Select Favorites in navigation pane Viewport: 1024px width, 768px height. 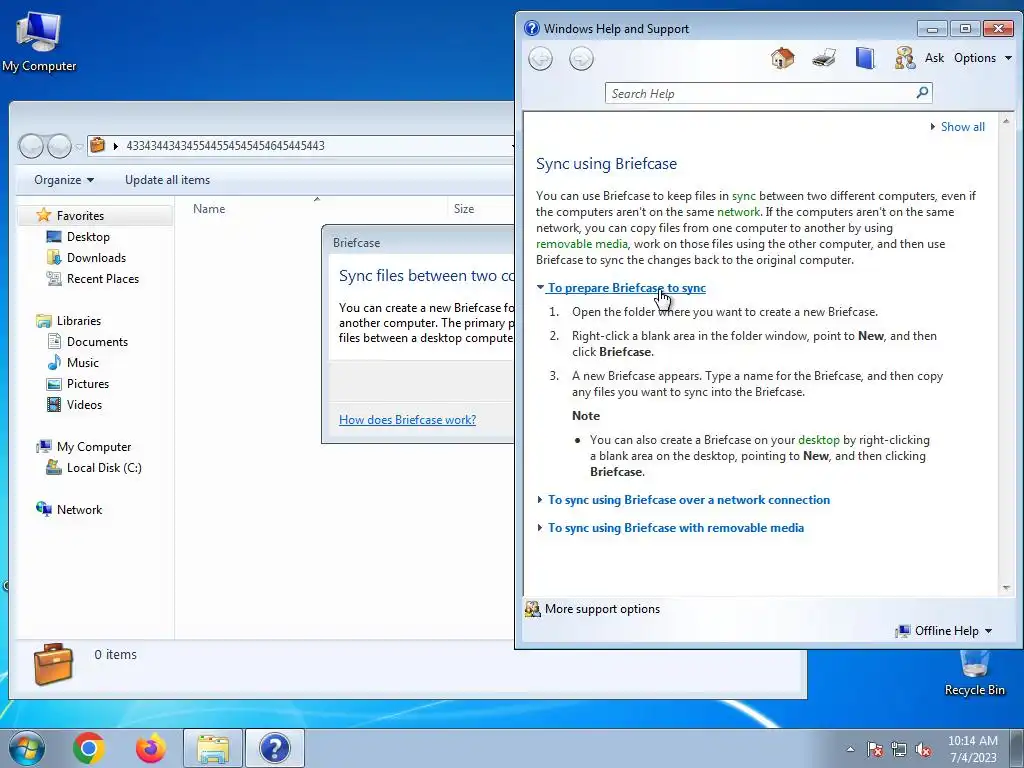80,216
